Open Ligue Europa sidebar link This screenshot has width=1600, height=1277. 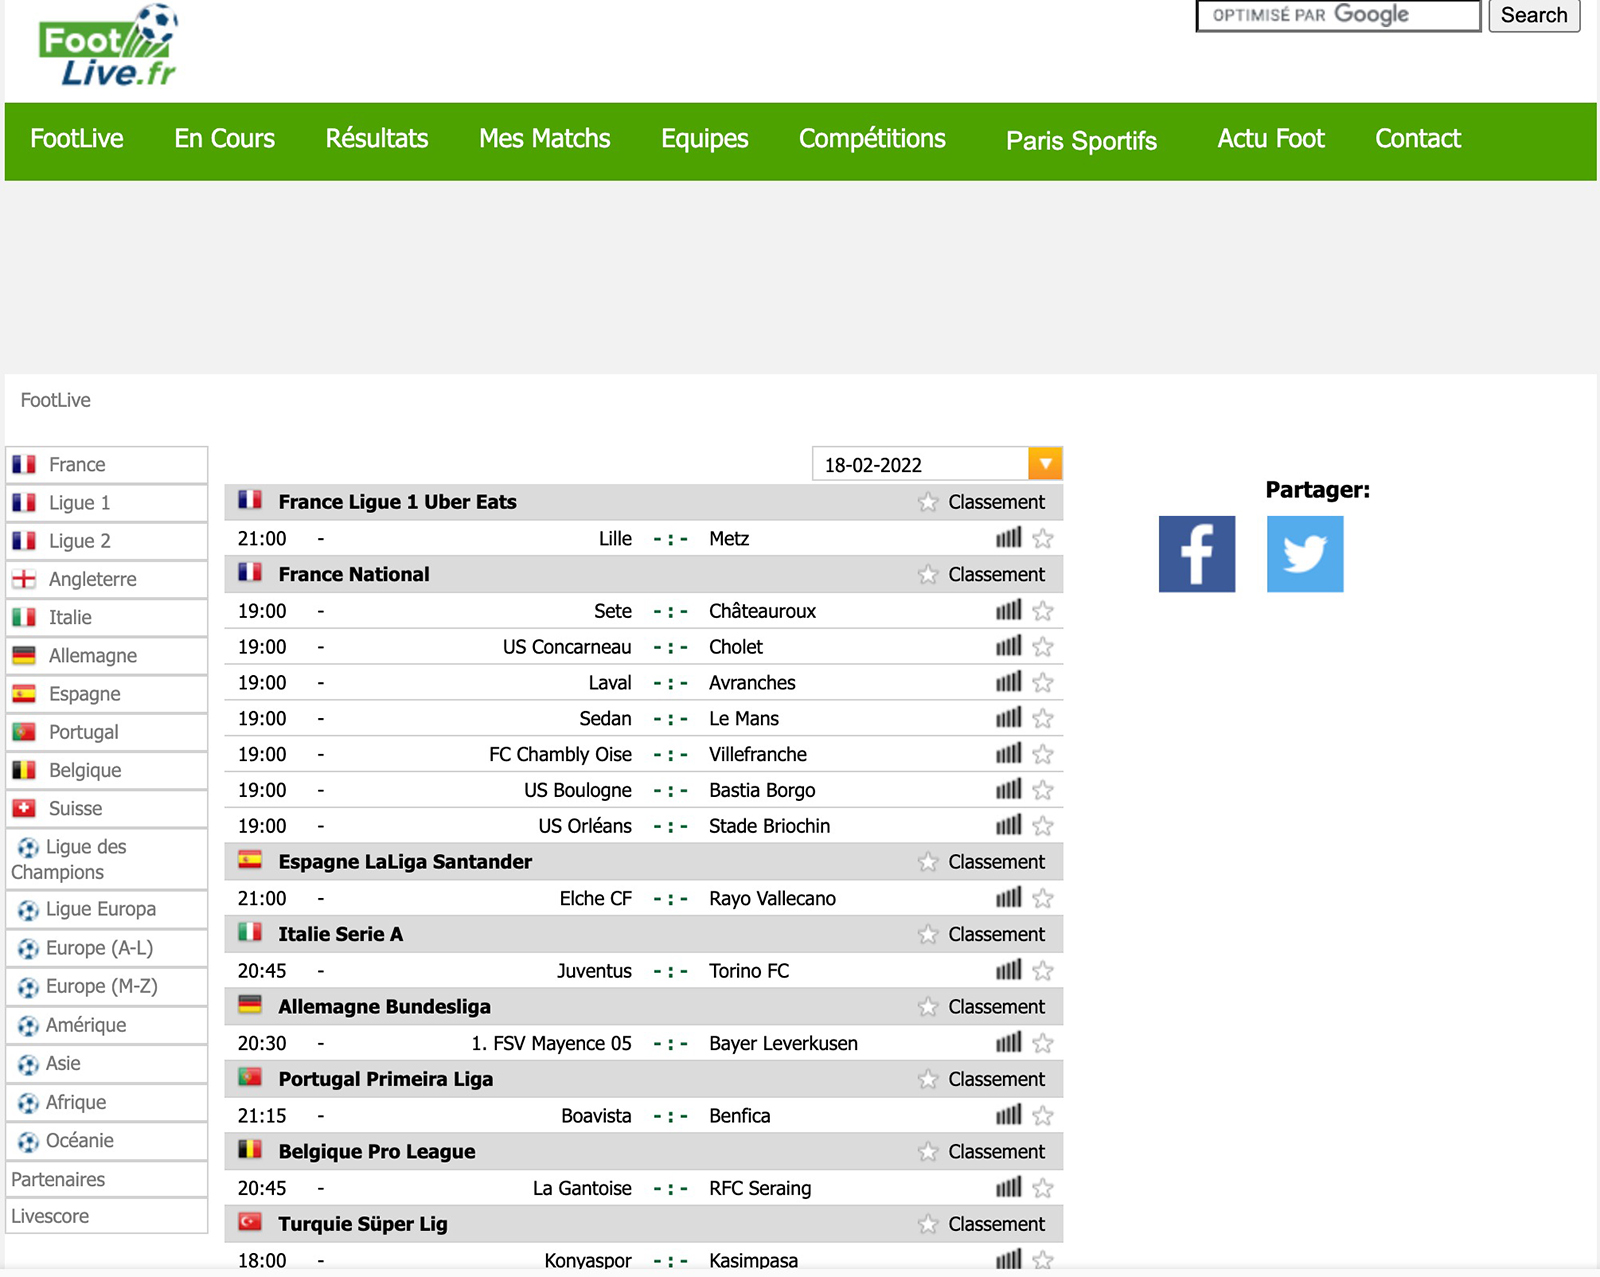coord(107,909)
